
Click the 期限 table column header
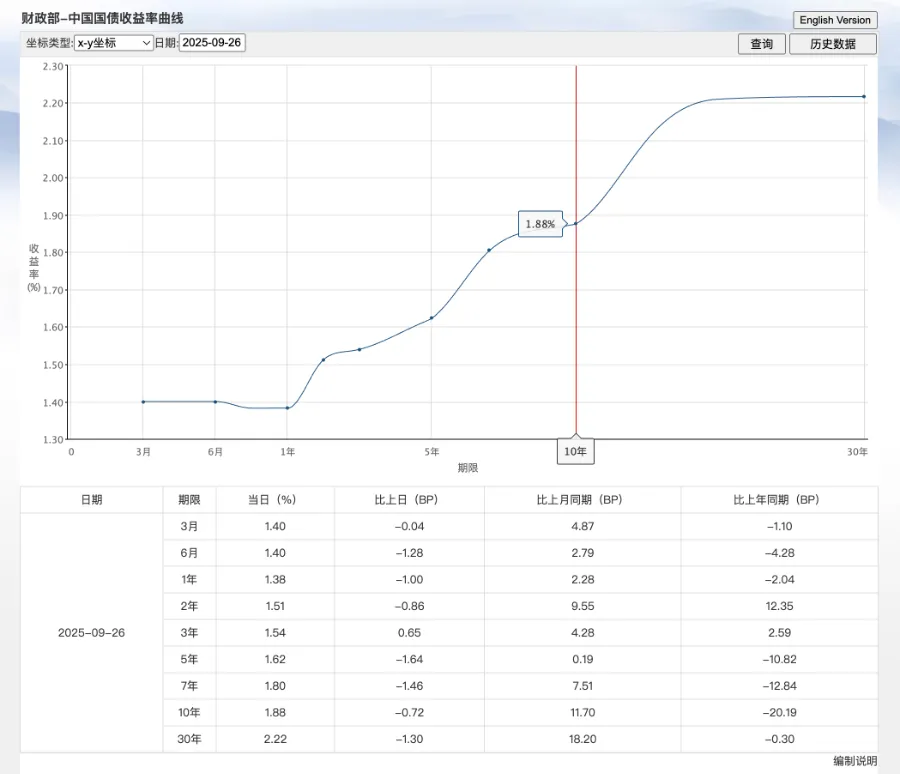click(x=188, y=500)
